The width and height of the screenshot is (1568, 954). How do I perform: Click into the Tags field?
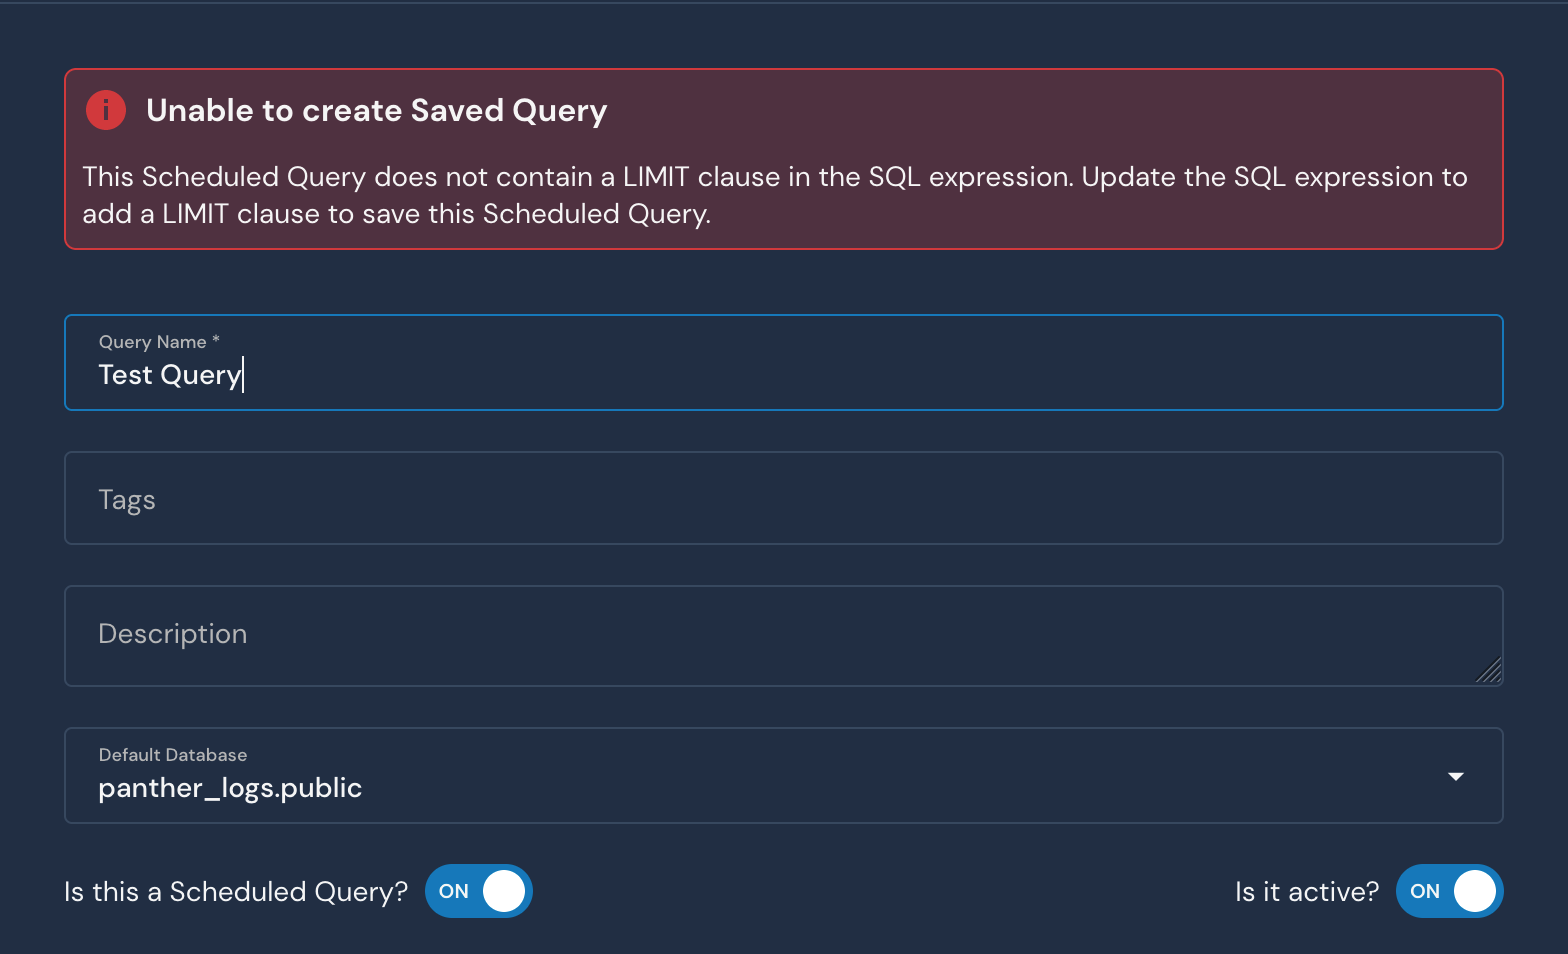(784, 498)
